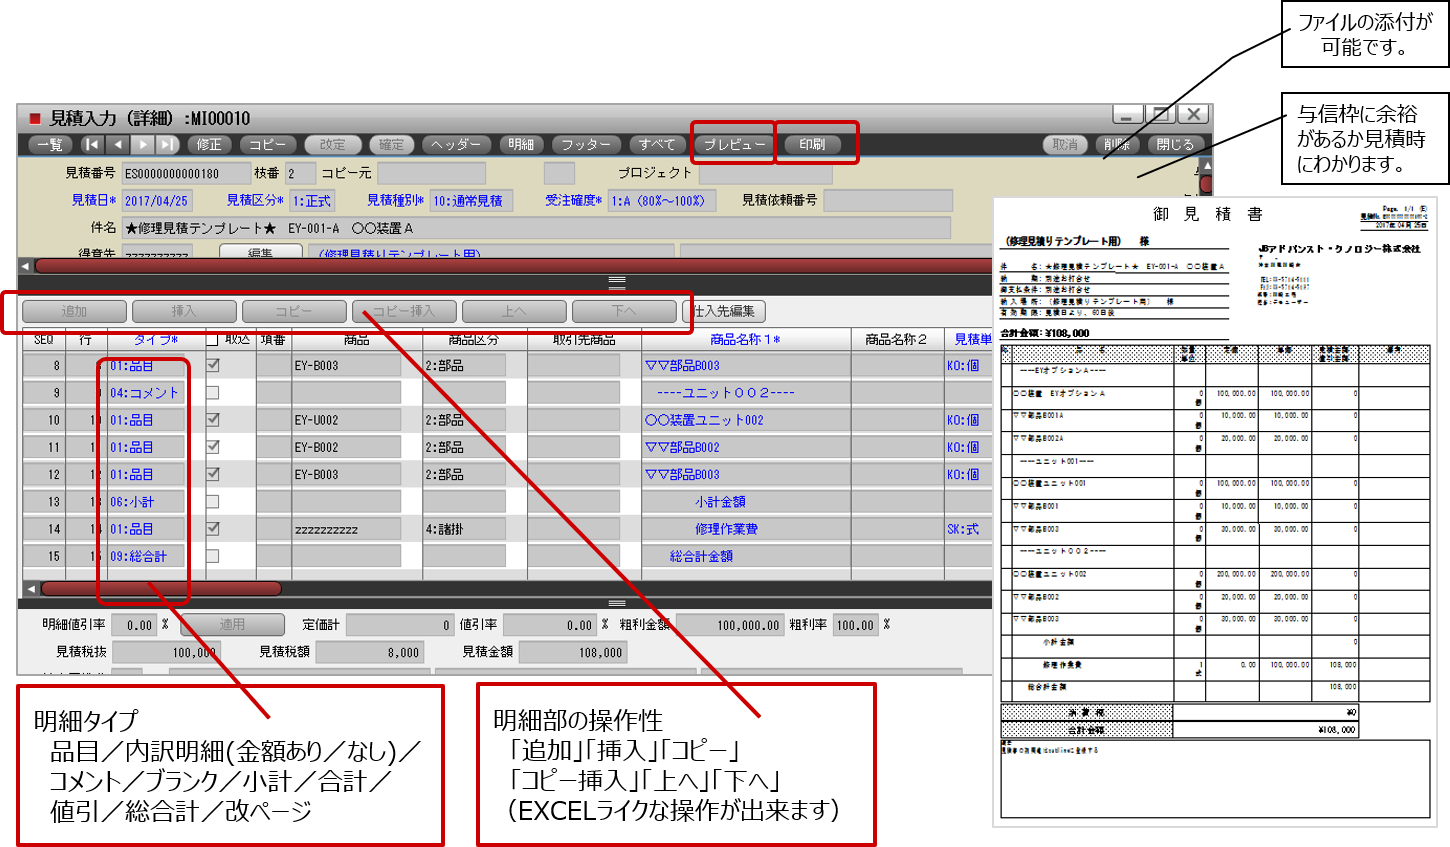The image size is (1450, 847).
Task: Jump to the first record arrow icon
Action: coord(91,145)
